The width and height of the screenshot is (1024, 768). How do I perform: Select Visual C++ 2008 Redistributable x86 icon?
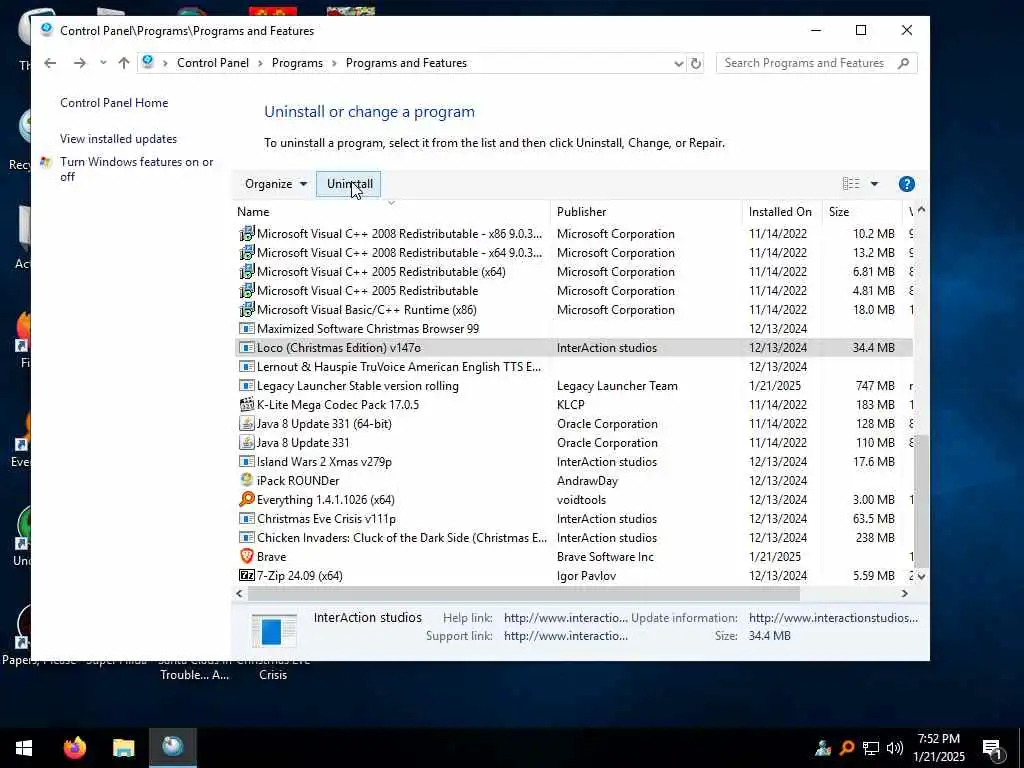point(246,234)
